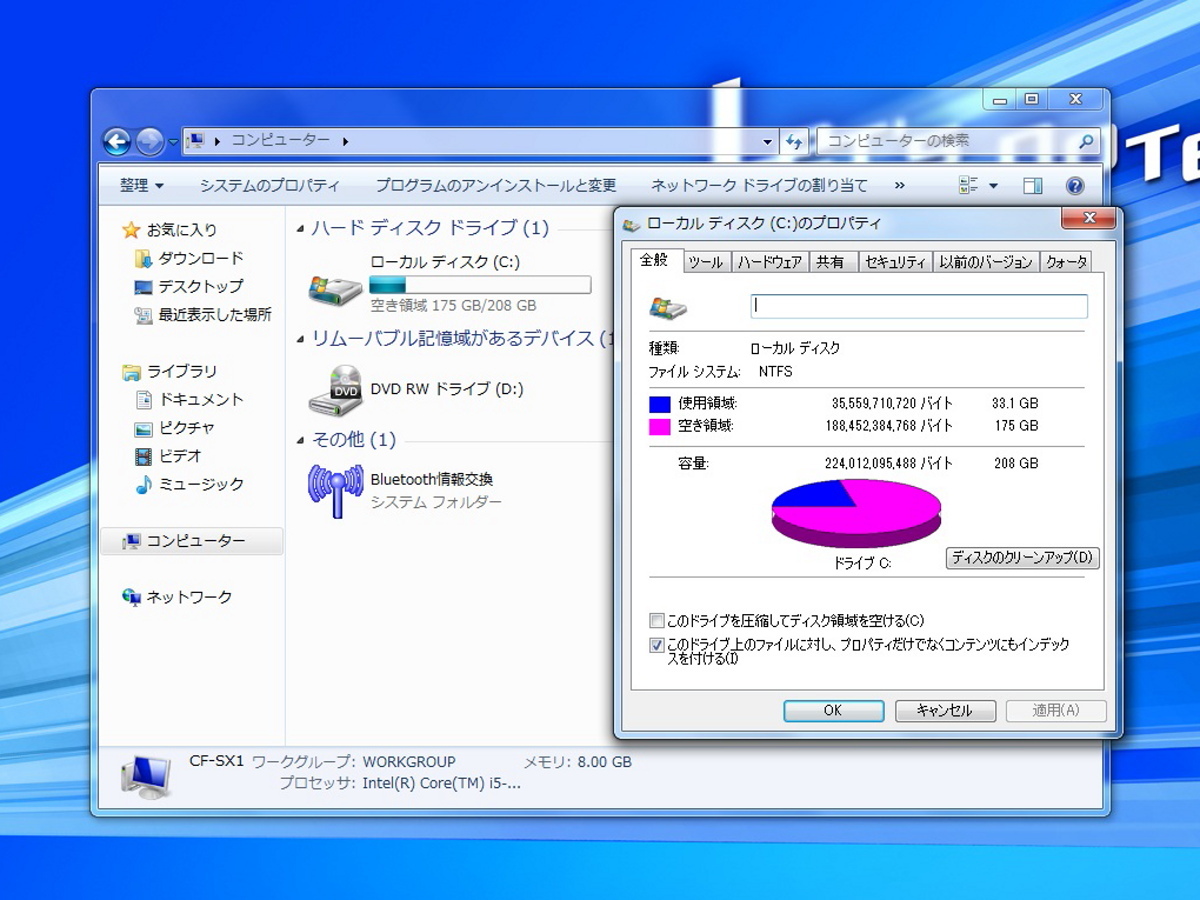Click the drive C: pie chart
The height and width of the screenshot is (900, 1200).
tap(856, 513)
